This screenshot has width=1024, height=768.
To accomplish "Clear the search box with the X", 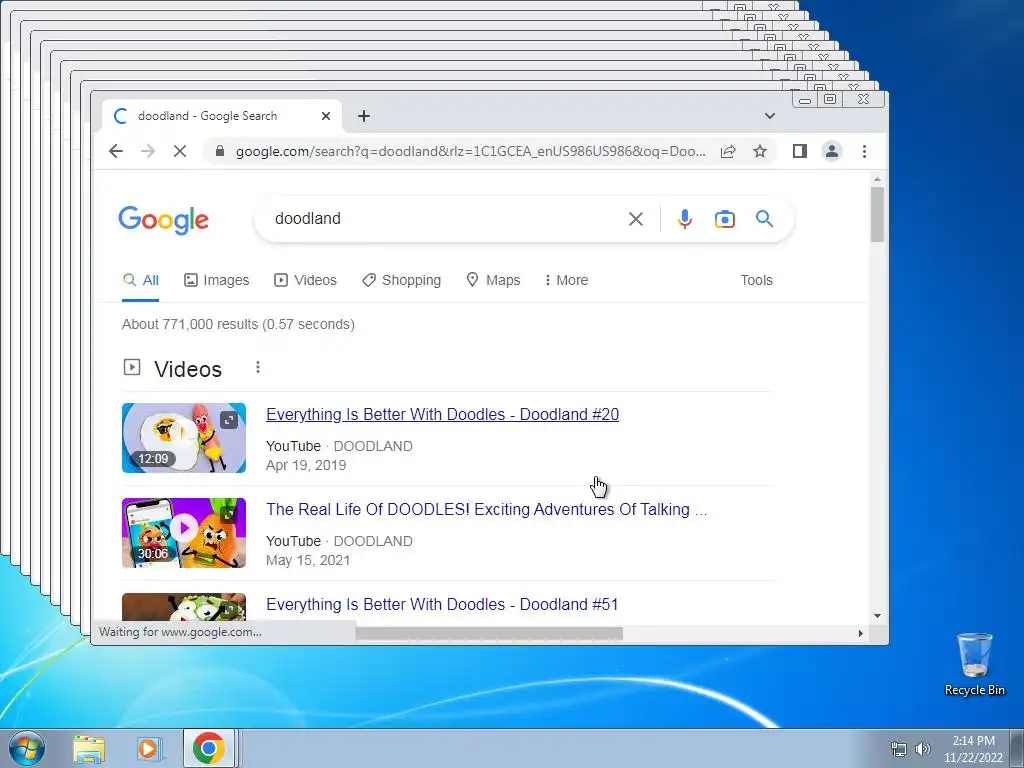I will coord(635,219).
